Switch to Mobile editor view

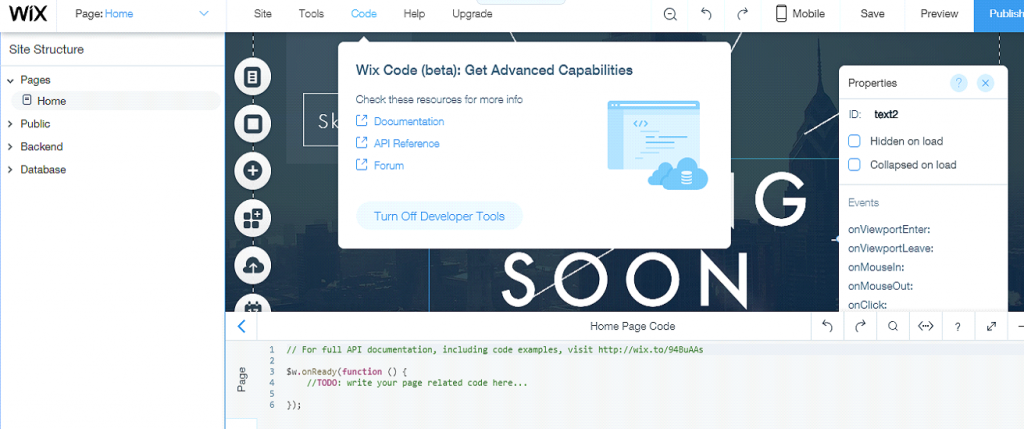tap(801, 14)
